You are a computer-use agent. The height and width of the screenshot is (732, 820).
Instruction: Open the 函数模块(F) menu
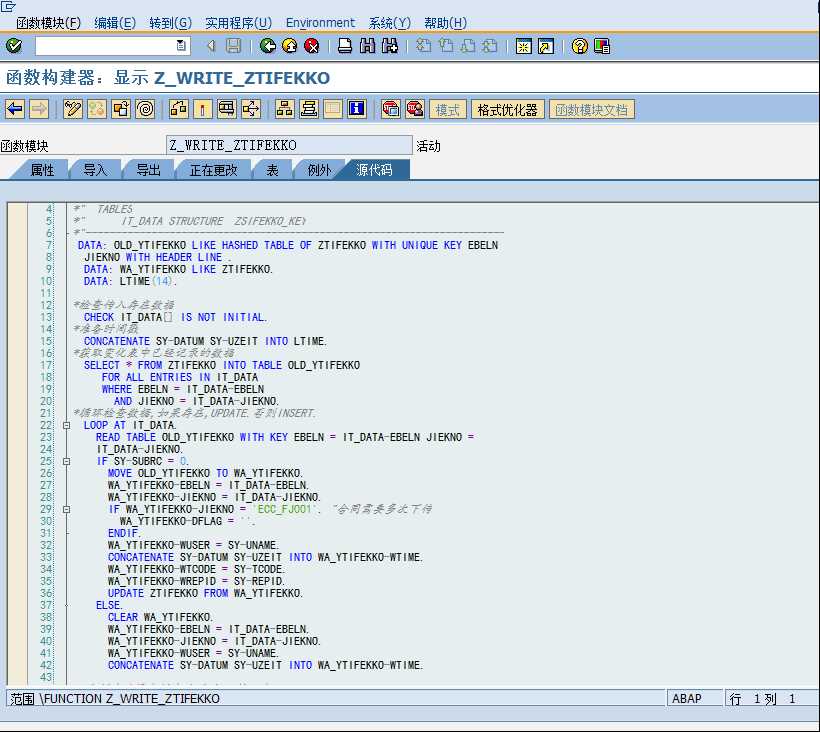tap(48, 23)
